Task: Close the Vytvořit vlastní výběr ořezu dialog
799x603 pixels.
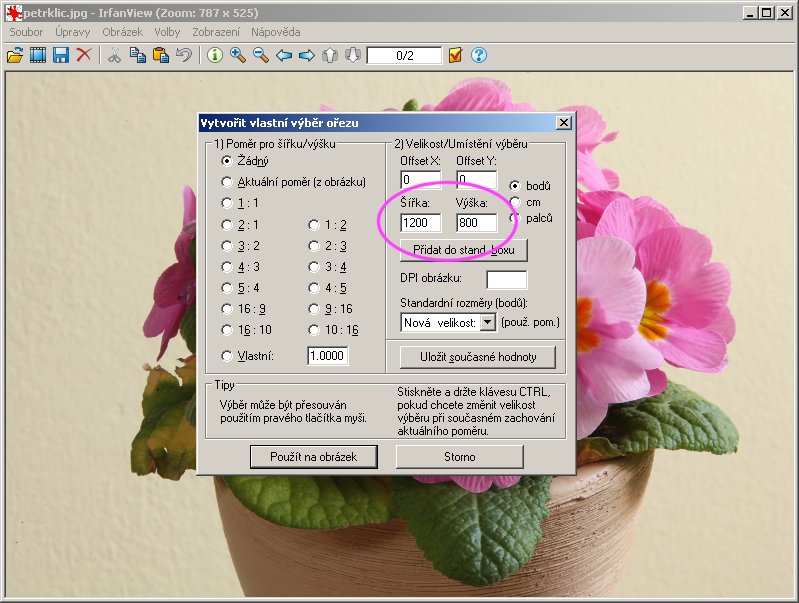Action: coord(564,123)
